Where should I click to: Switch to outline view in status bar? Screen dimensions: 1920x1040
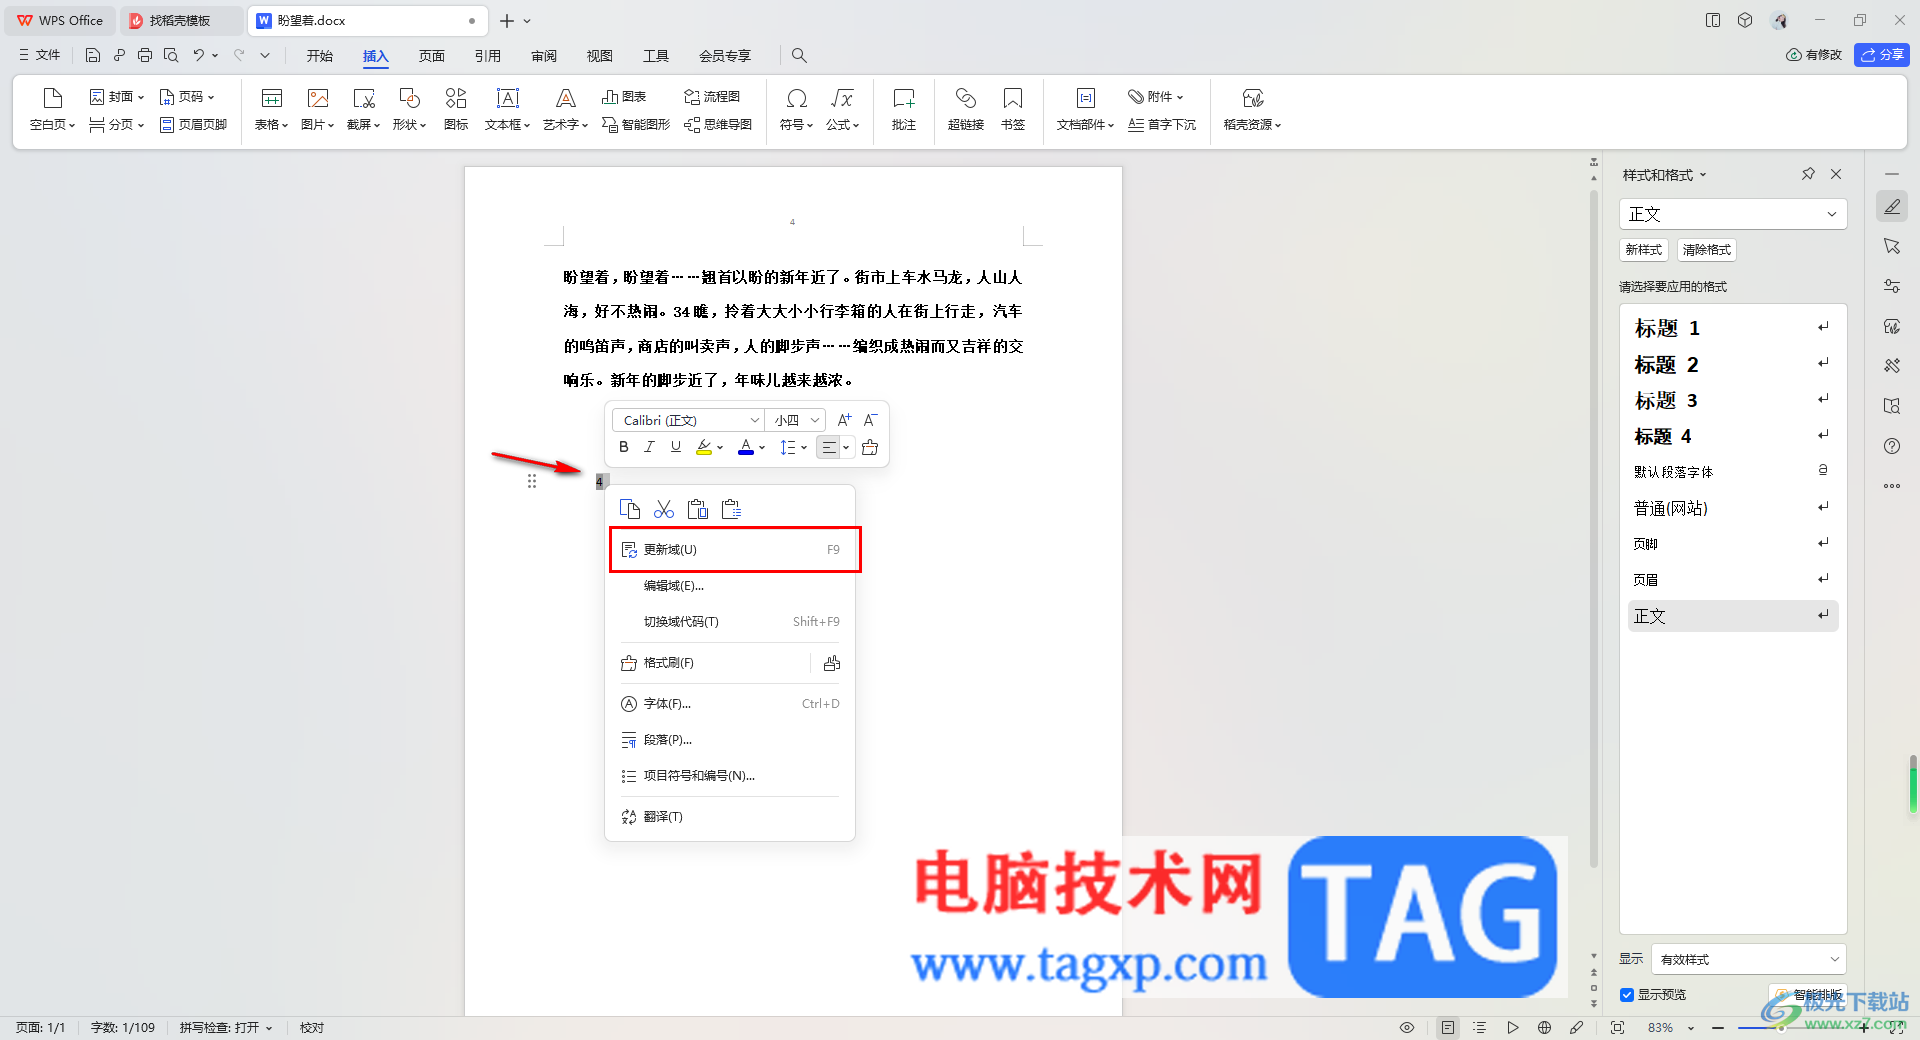click(x=1480, y=1027)
